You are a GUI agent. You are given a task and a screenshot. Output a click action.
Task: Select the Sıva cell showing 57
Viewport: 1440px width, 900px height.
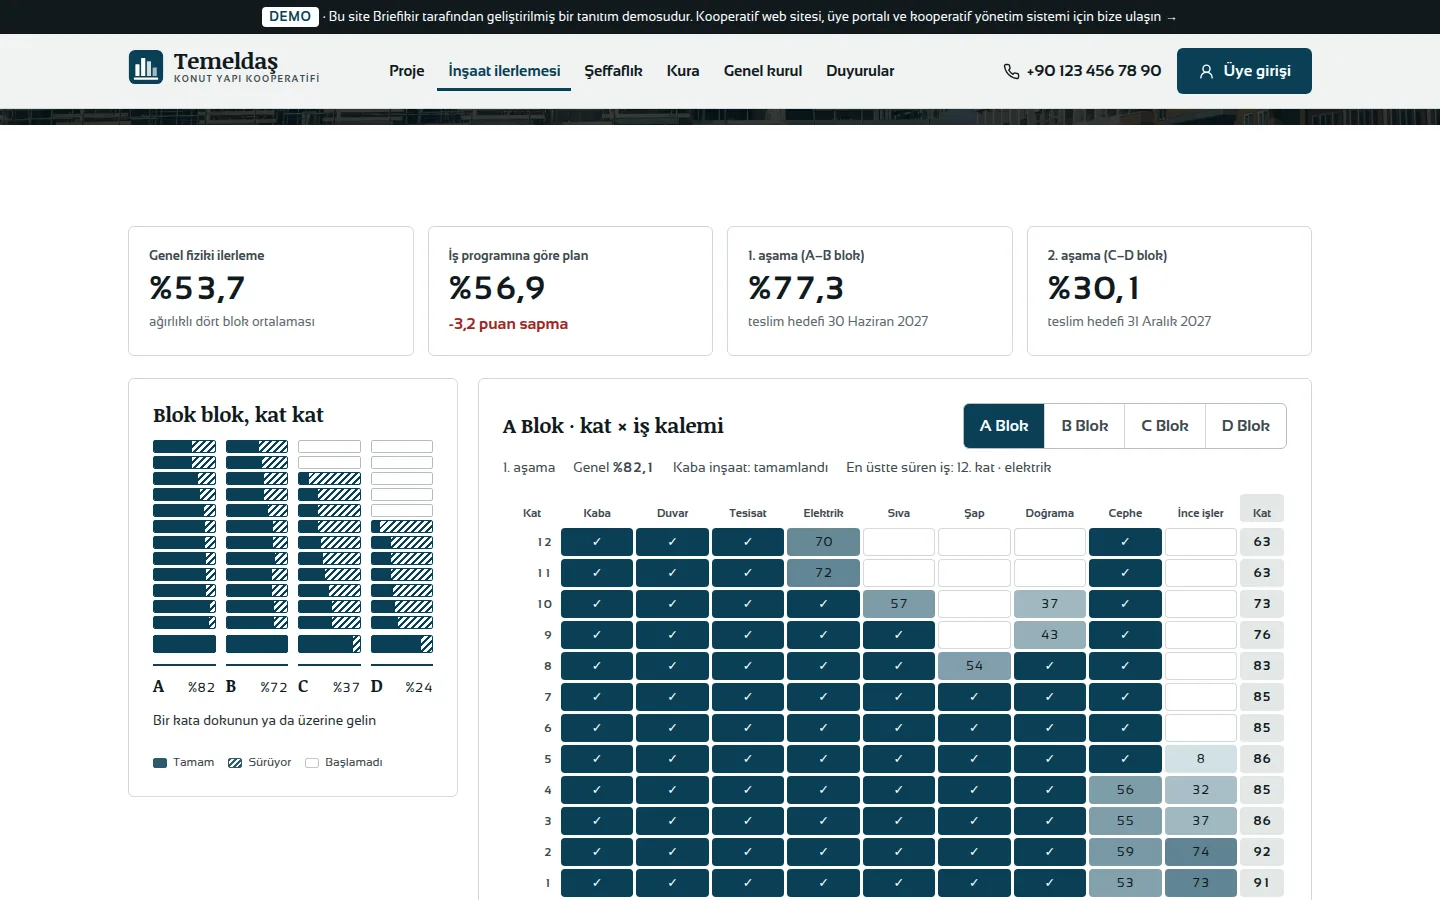899,604
